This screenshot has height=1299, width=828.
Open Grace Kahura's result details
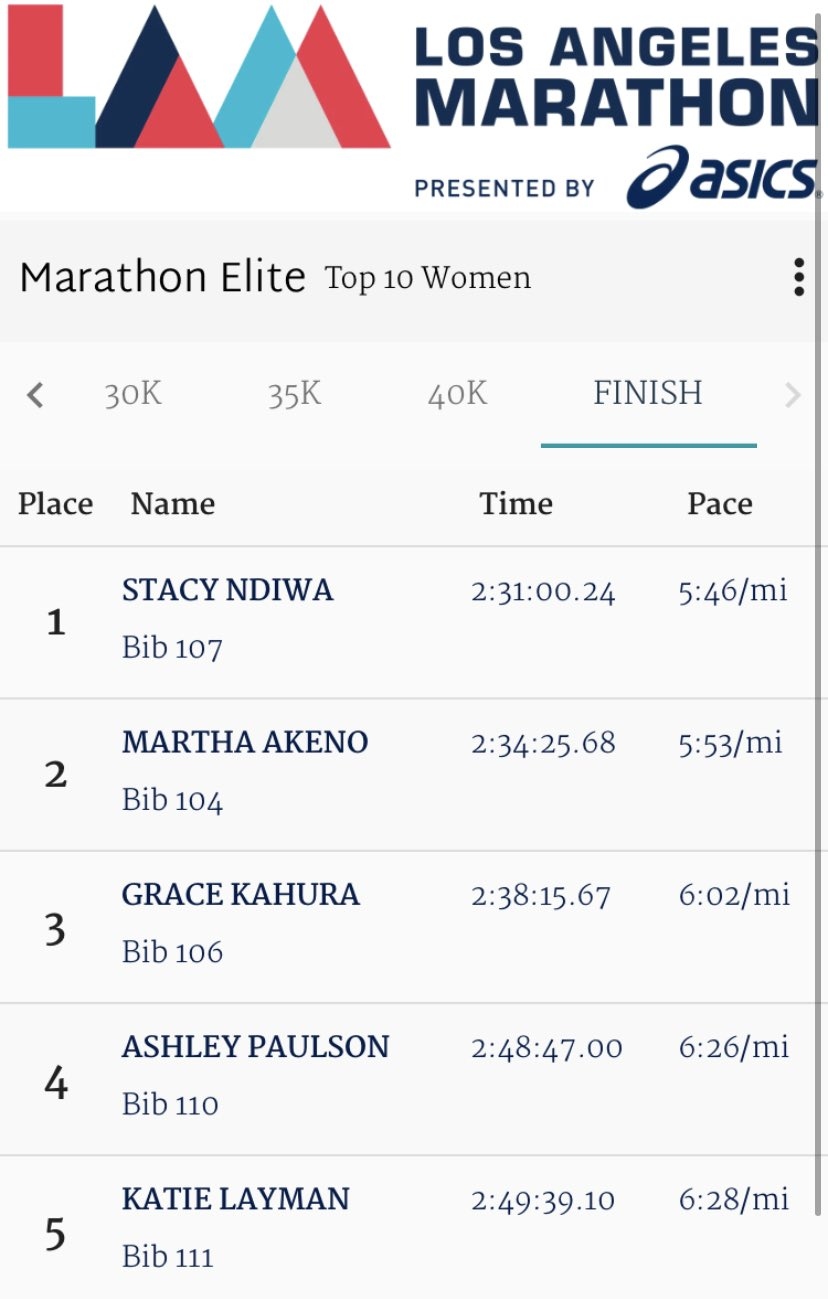coord(414,927)
